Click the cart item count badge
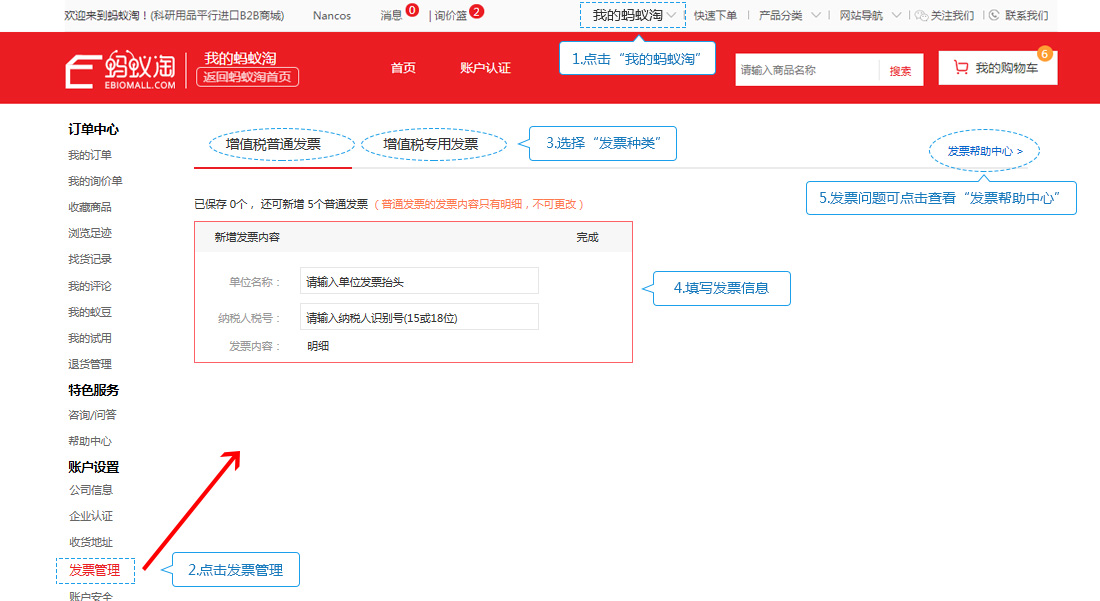 (1044, 53)
